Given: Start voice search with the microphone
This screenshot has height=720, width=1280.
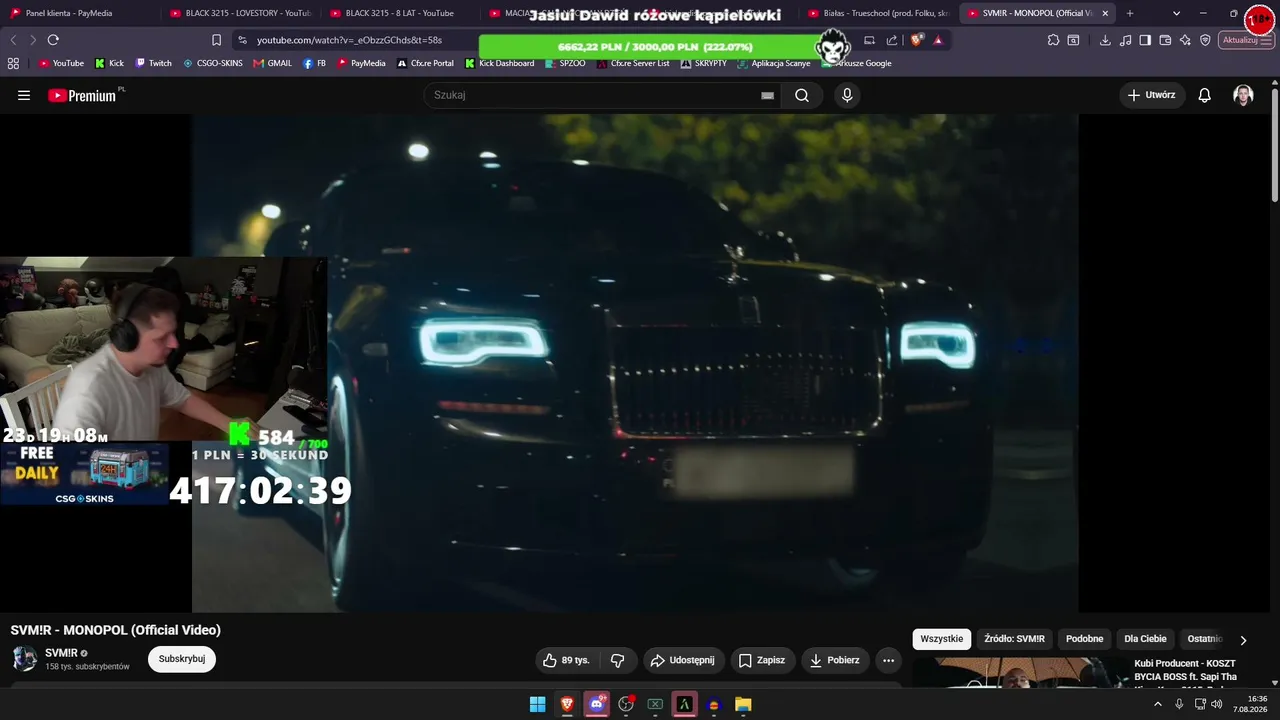Looking at the screenshot, I should pos(847,95).
